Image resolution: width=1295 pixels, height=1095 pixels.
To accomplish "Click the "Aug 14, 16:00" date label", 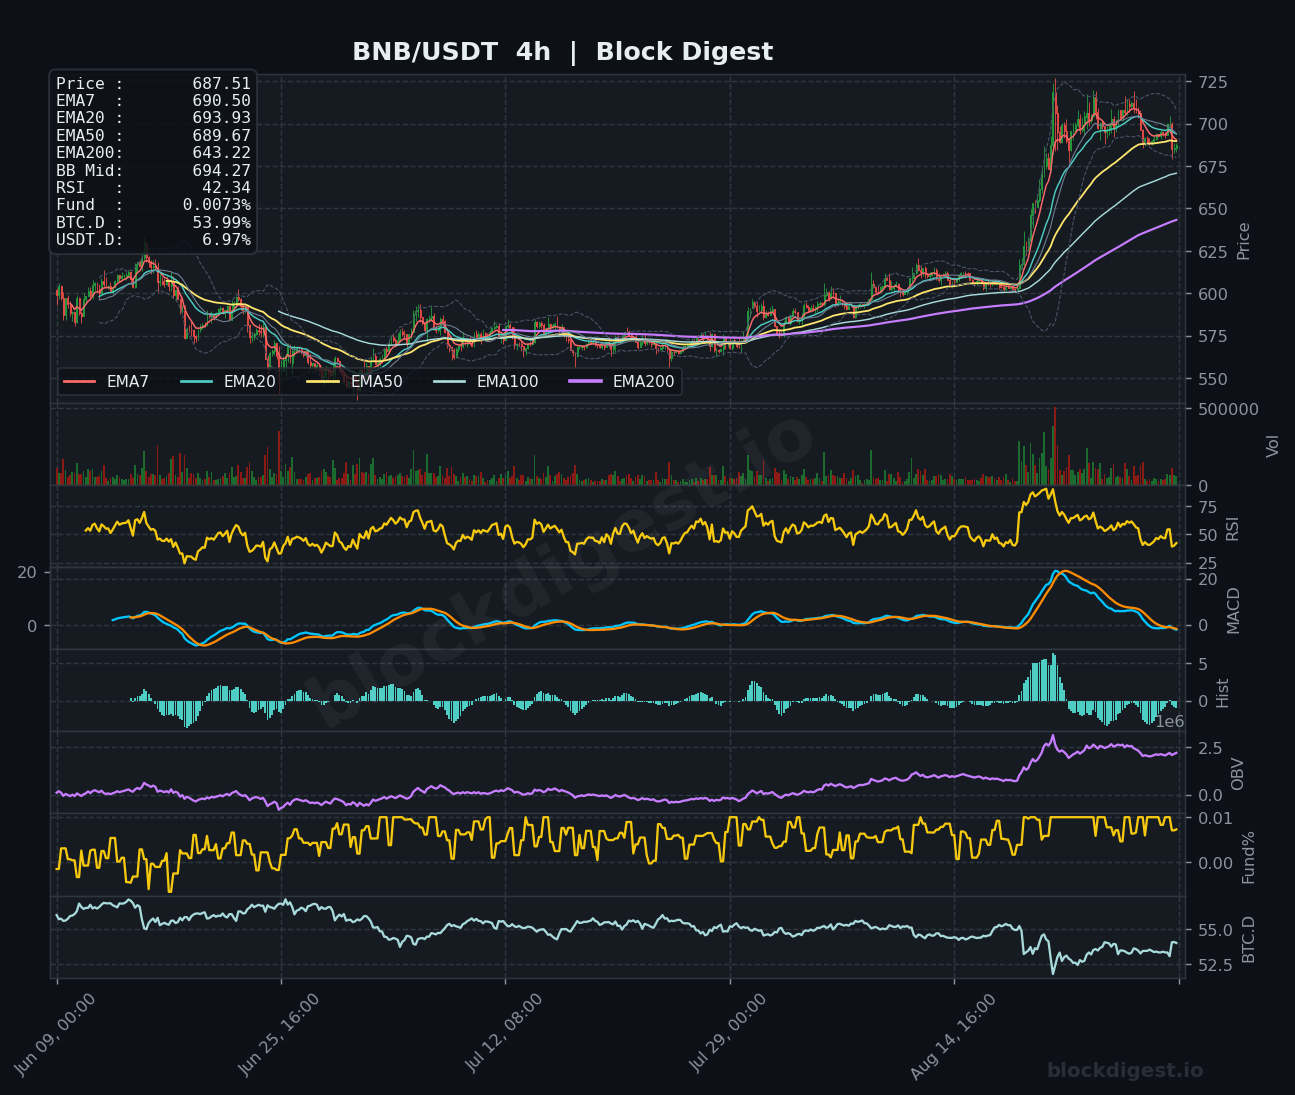I will point(952,1035).
